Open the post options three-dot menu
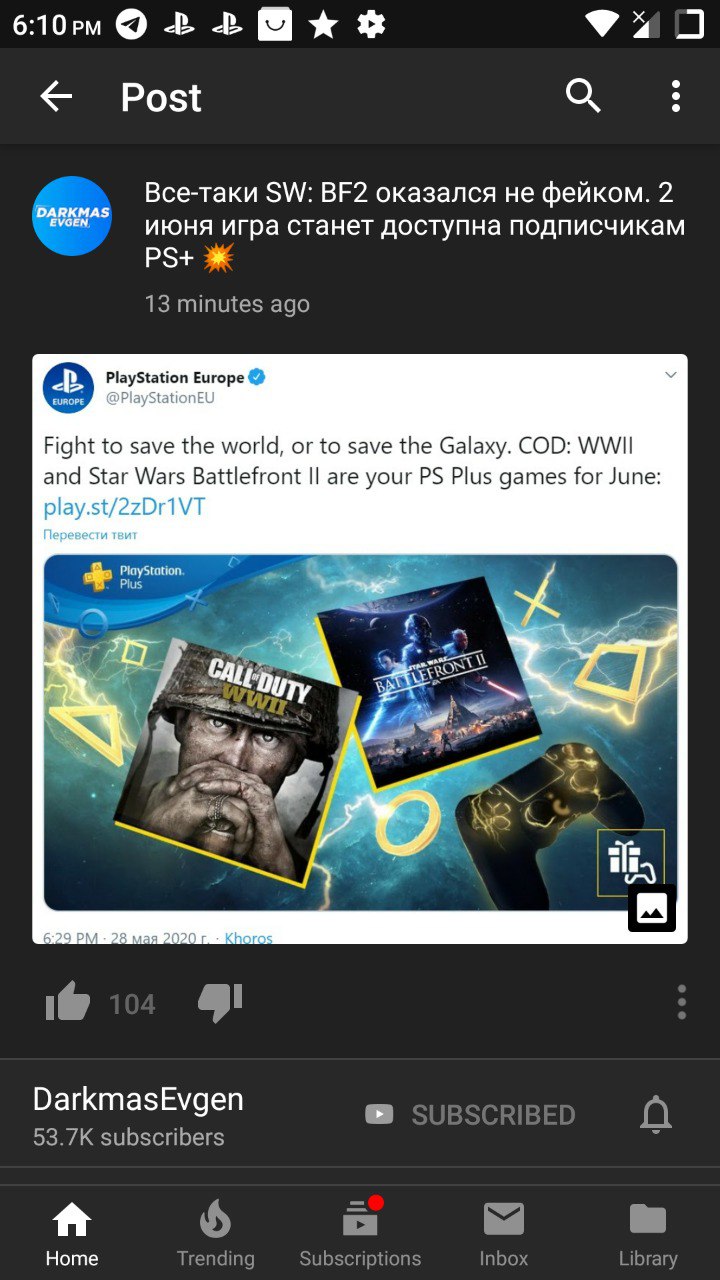The image size is (720, 1280). 681,1002
